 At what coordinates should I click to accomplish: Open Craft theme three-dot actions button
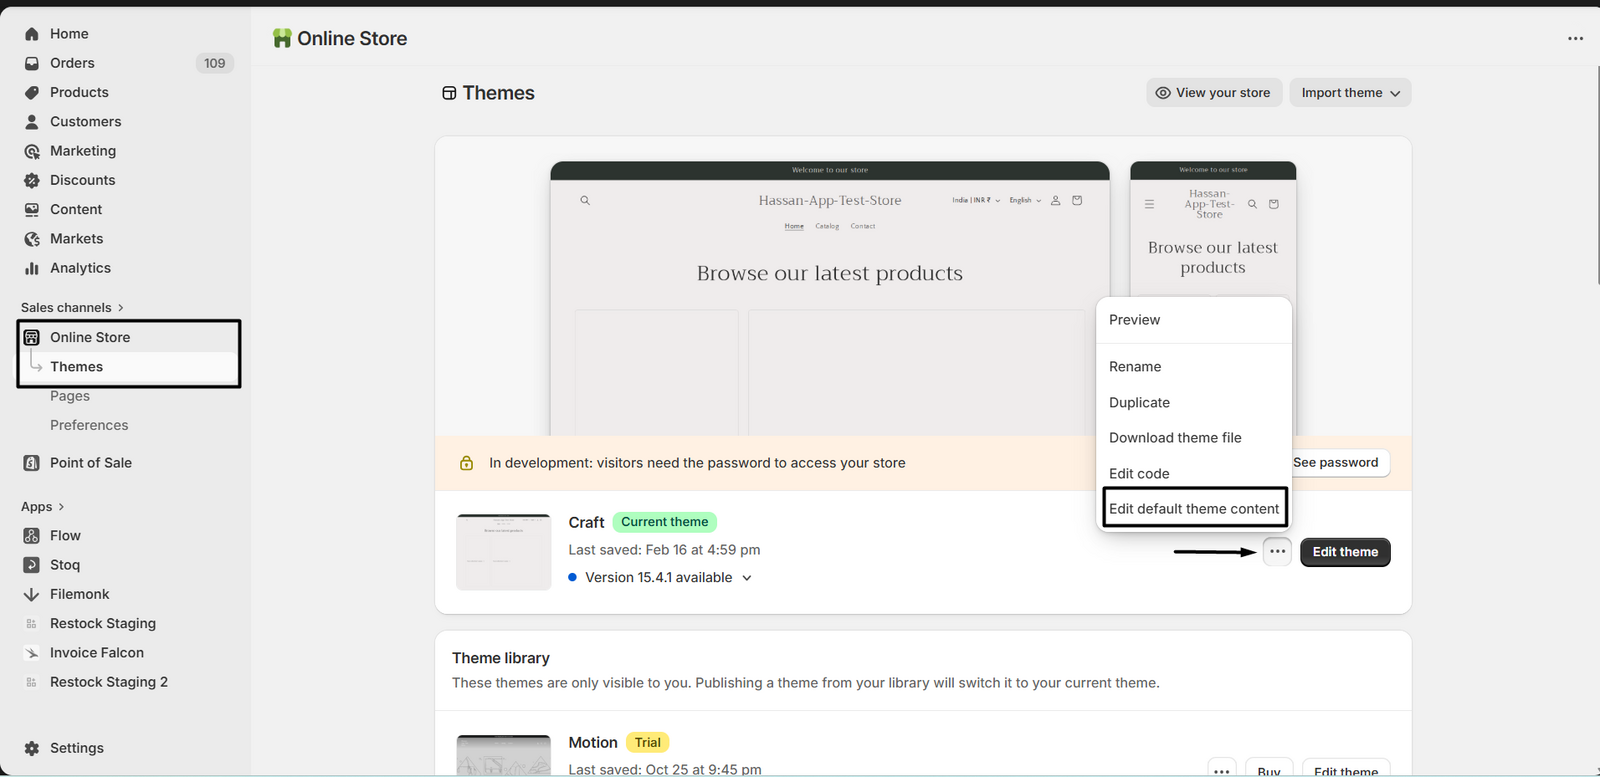coord(1277,552)
